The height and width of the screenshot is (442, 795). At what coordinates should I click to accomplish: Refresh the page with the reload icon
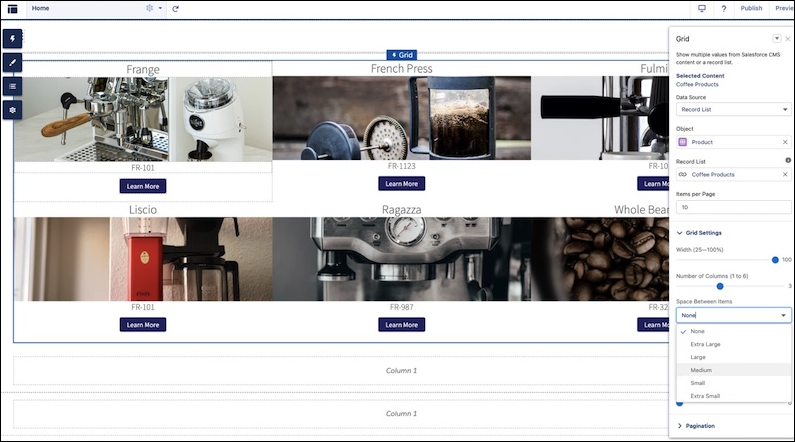click(x=175, y=9)
